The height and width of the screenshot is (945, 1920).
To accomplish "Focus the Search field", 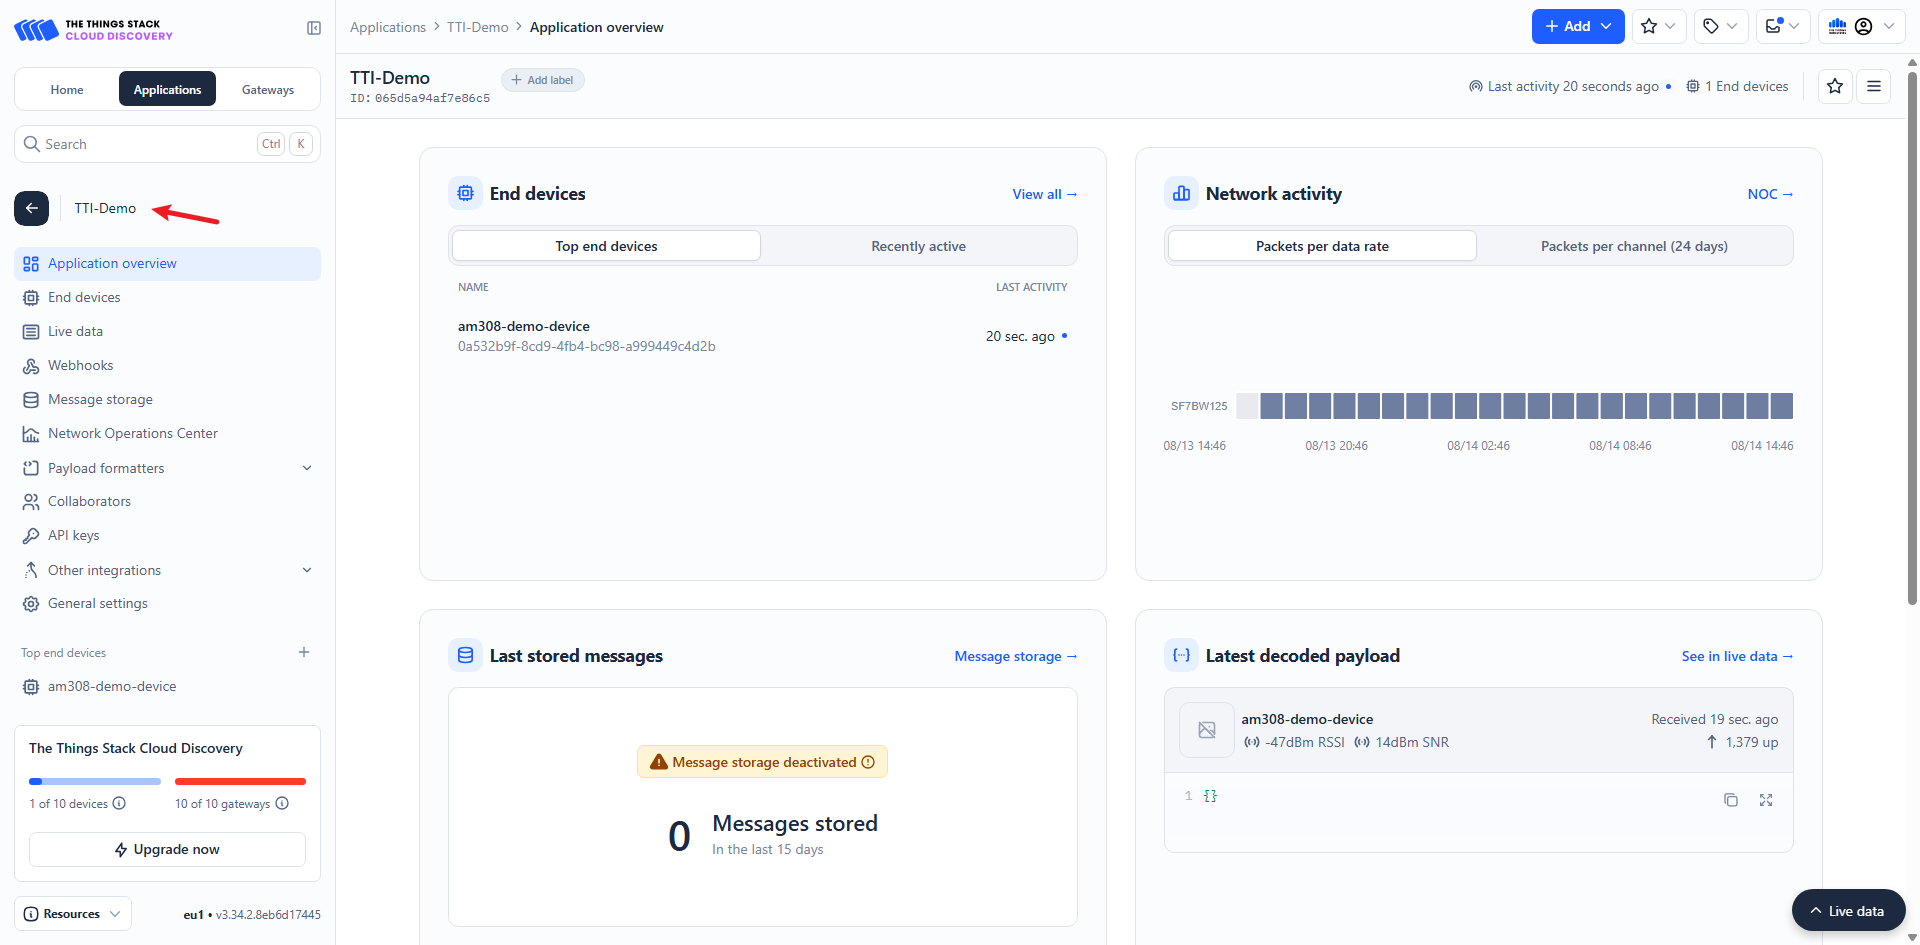I will click(167, 144).
